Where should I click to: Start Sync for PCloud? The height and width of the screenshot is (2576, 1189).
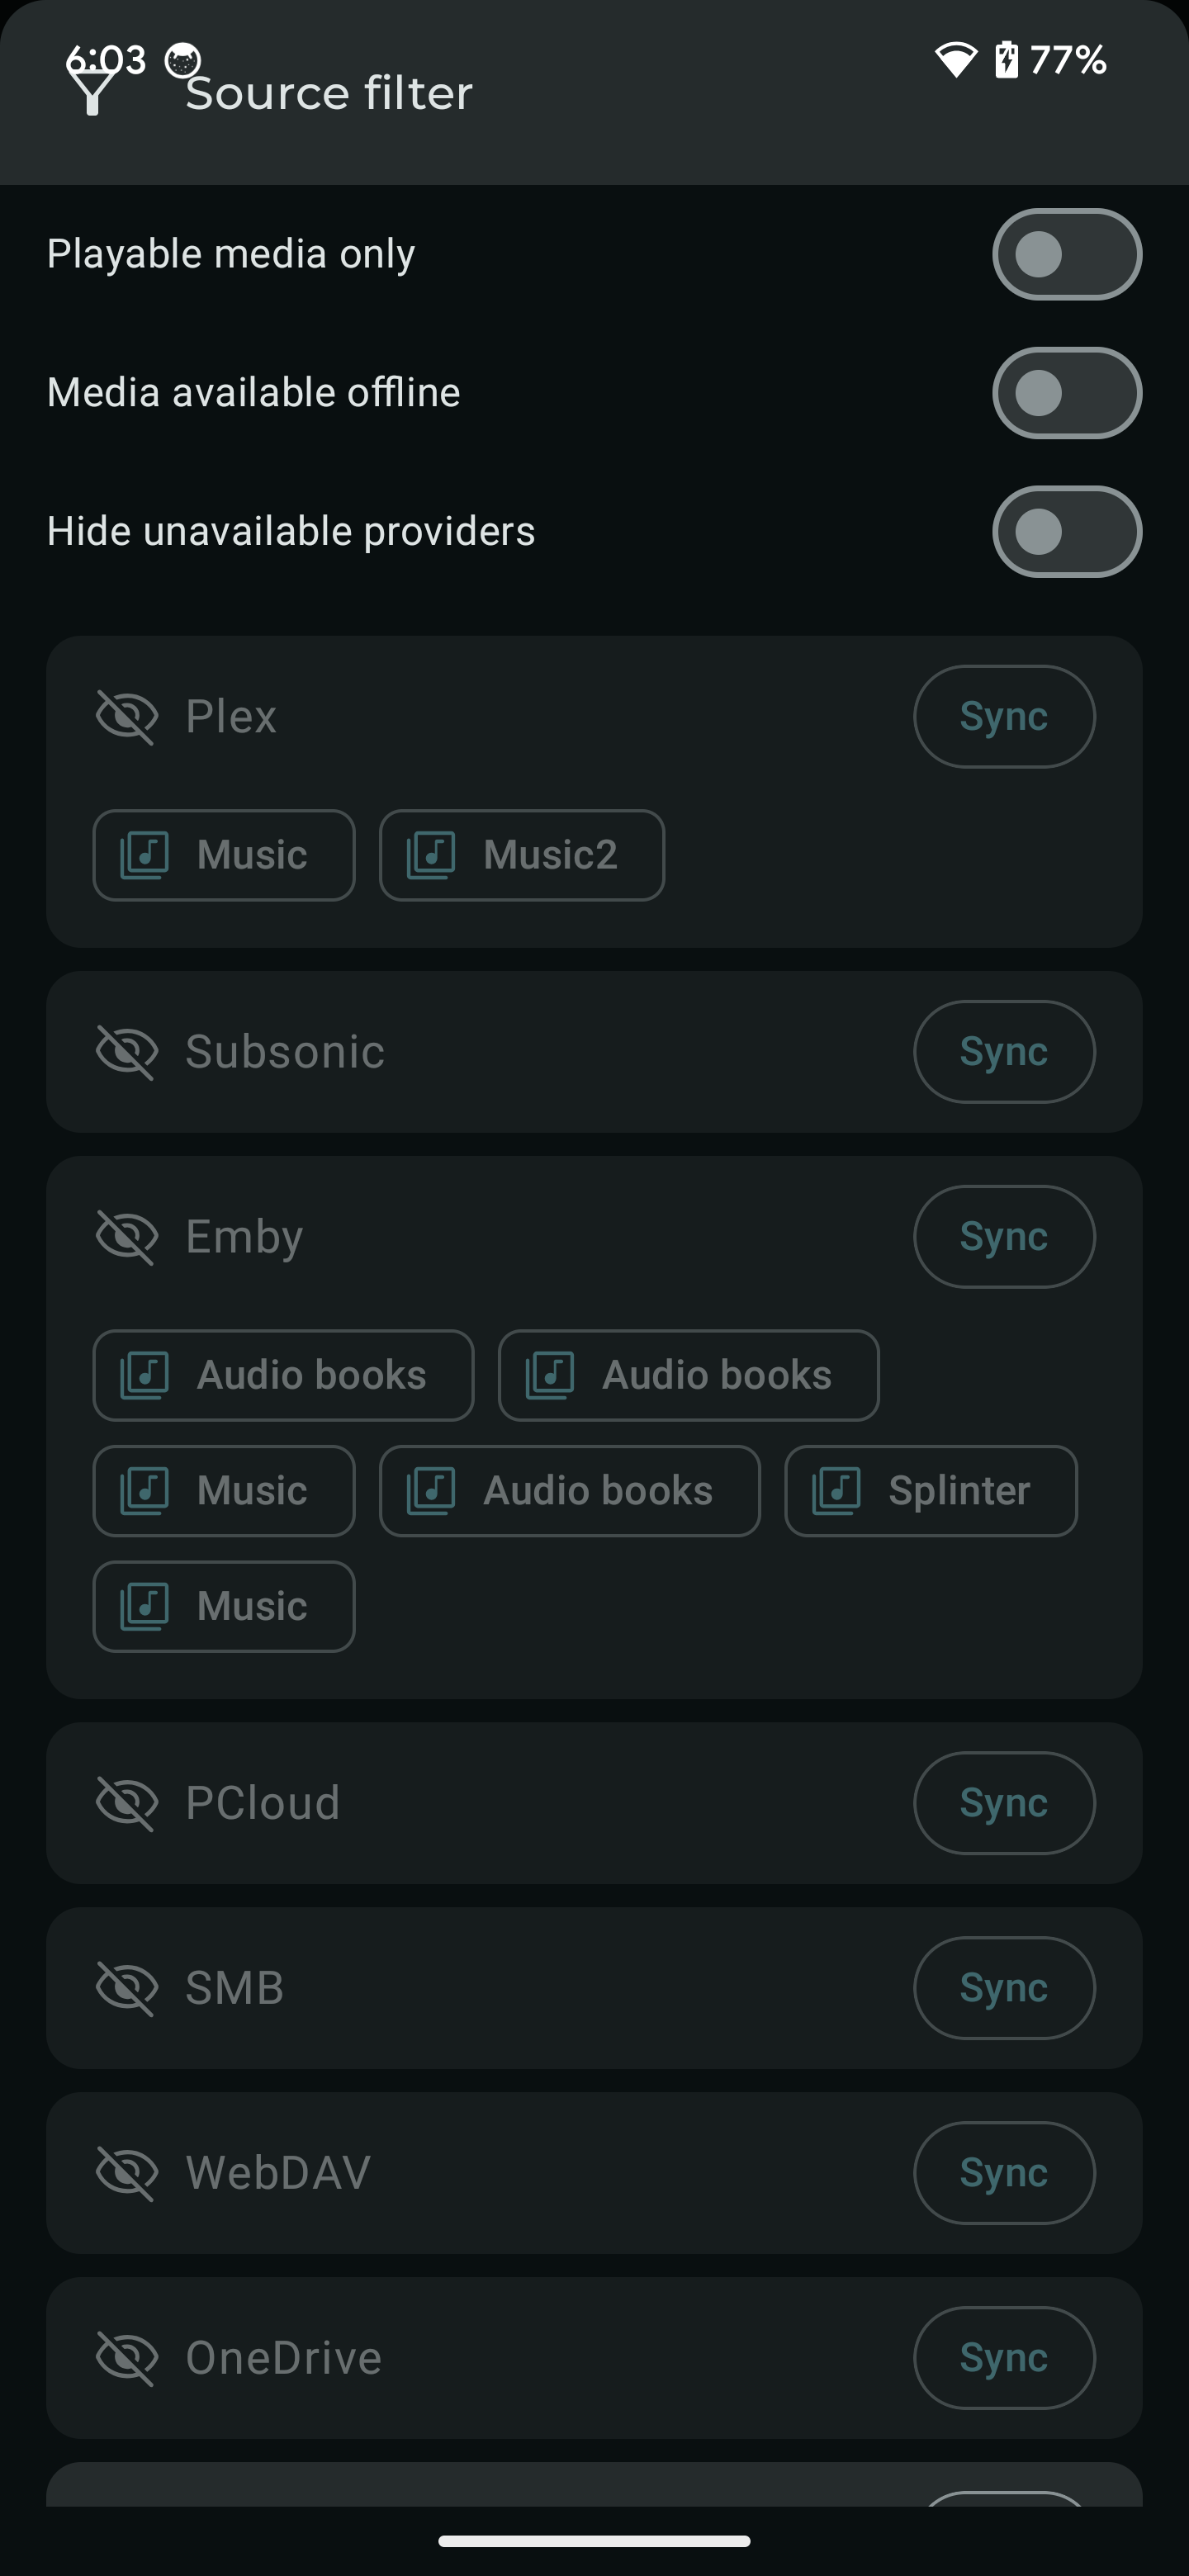coord(1003,1803)
